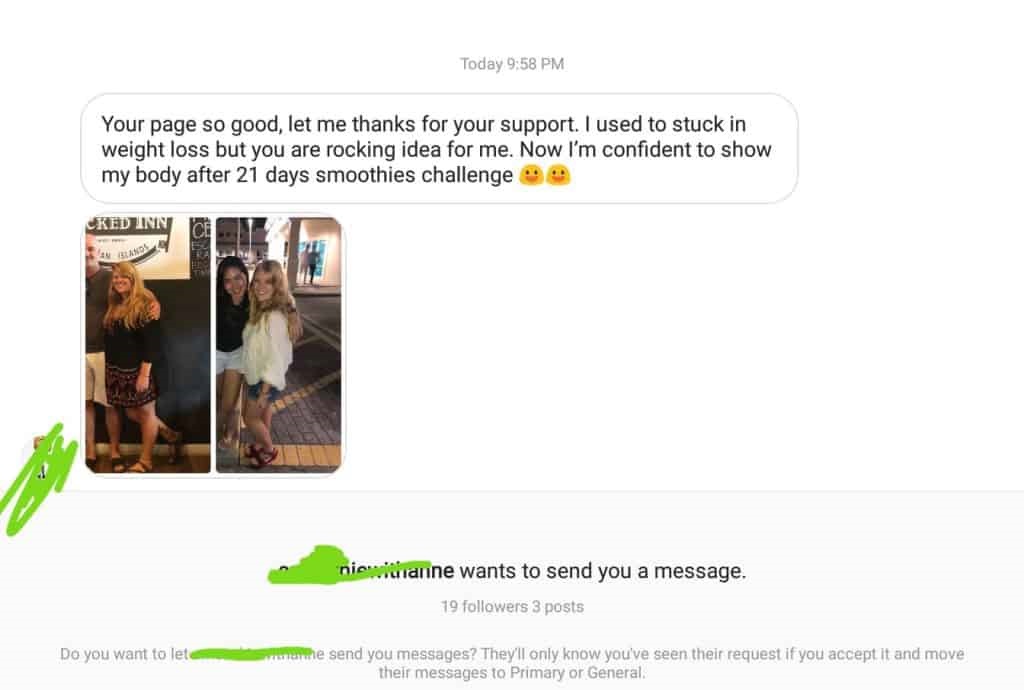This screenshot has height=690, width=1024.
Task: Click 'wants to send you a message' text
Action: point(602,571)
